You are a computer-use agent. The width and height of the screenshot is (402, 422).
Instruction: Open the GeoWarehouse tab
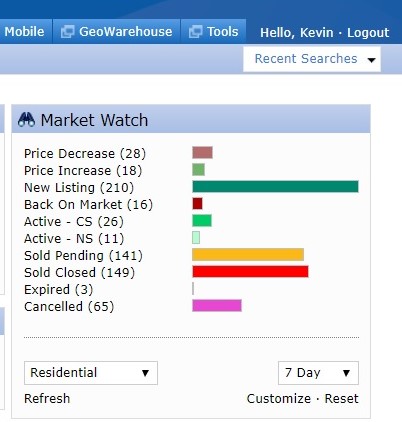116,32
